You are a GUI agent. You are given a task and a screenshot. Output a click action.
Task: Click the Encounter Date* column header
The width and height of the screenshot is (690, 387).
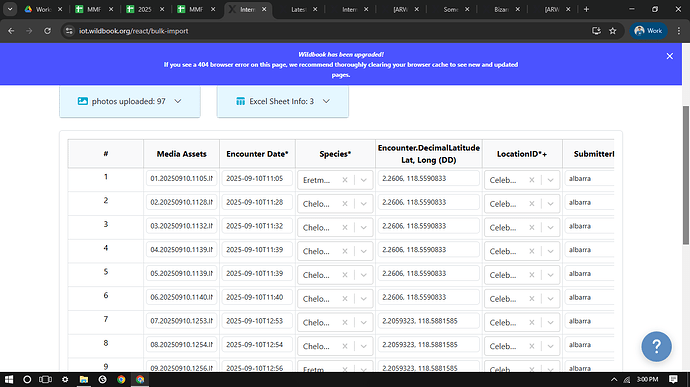pyautogui.click(x=257, y=154)
